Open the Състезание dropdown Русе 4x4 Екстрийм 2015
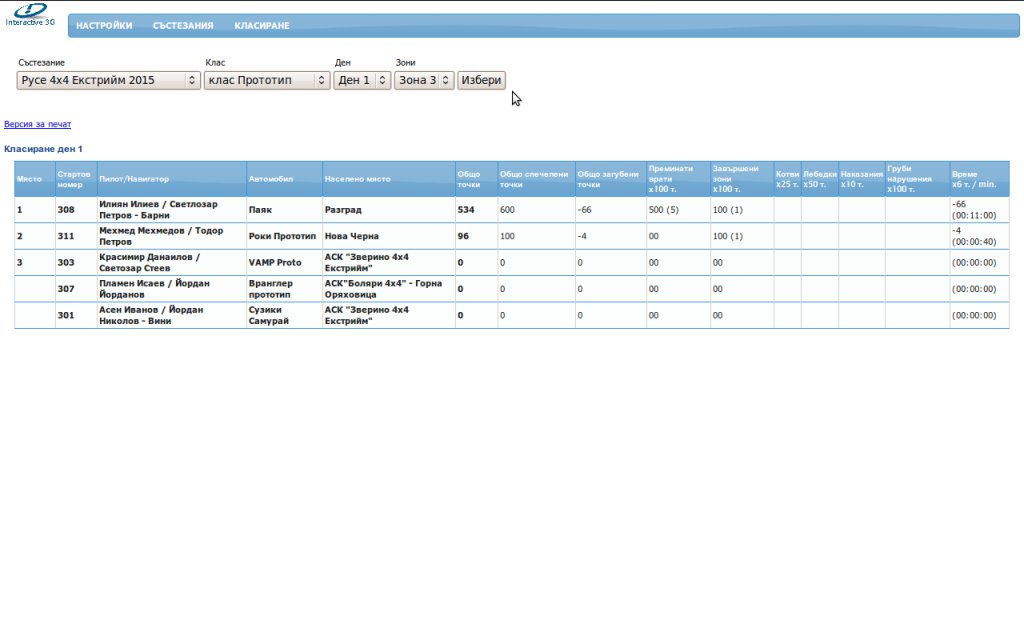 [x=108, y=80]
